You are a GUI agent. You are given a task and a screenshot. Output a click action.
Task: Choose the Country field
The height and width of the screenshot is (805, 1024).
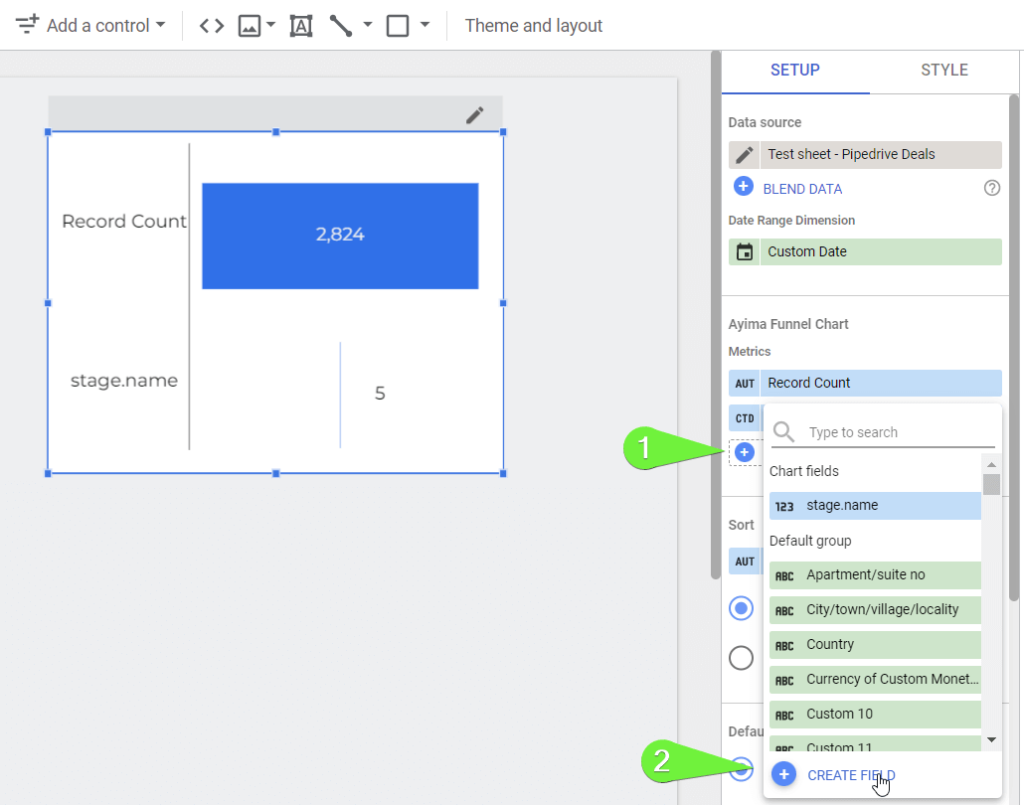(x=875, y=644)
